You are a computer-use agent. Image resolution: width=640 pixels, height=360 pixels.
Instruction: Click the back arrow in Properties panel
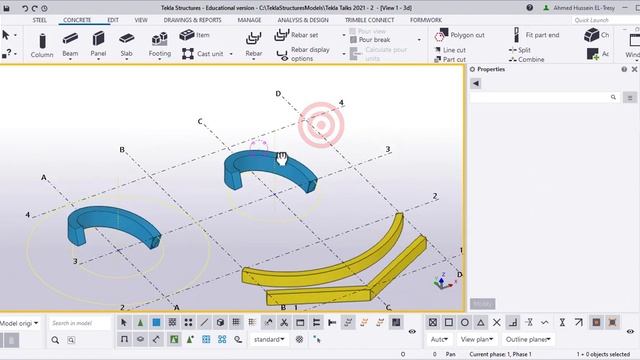click(476, 84)
